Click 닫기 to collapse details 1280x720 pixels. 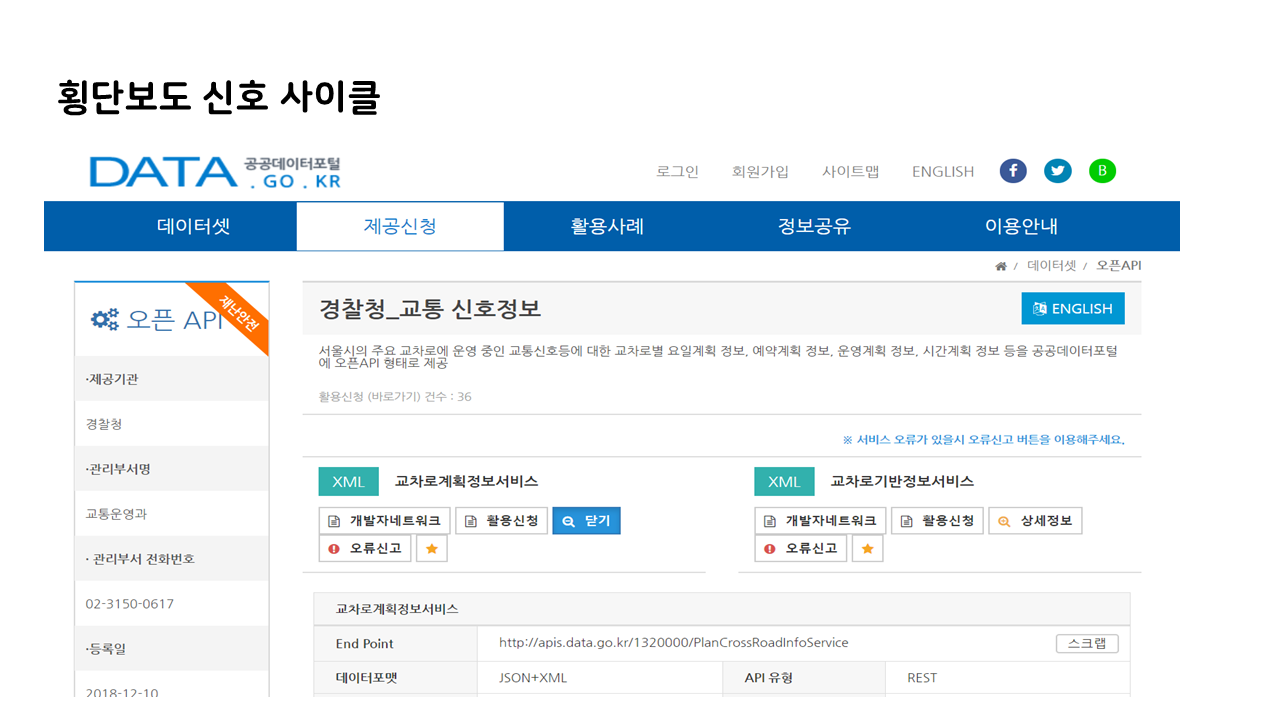(586, 521)
